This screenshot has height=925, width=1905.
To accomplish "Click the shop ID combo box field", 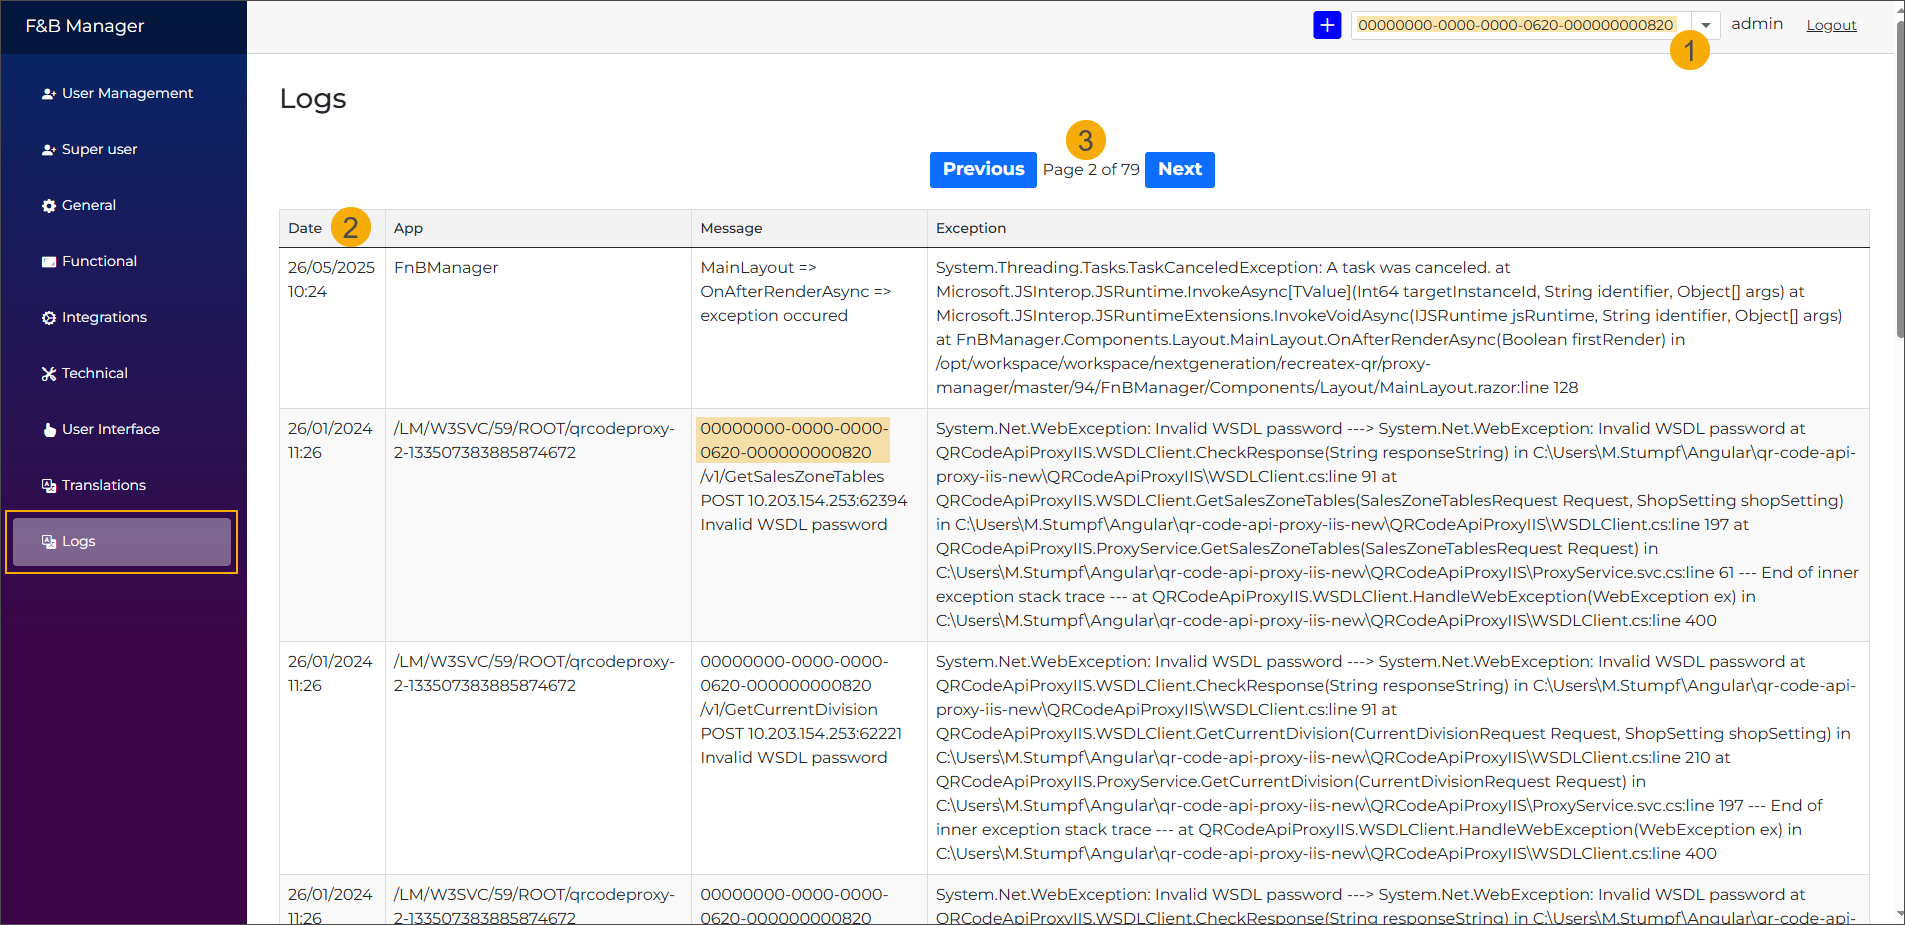I will tap(1514, 26).
